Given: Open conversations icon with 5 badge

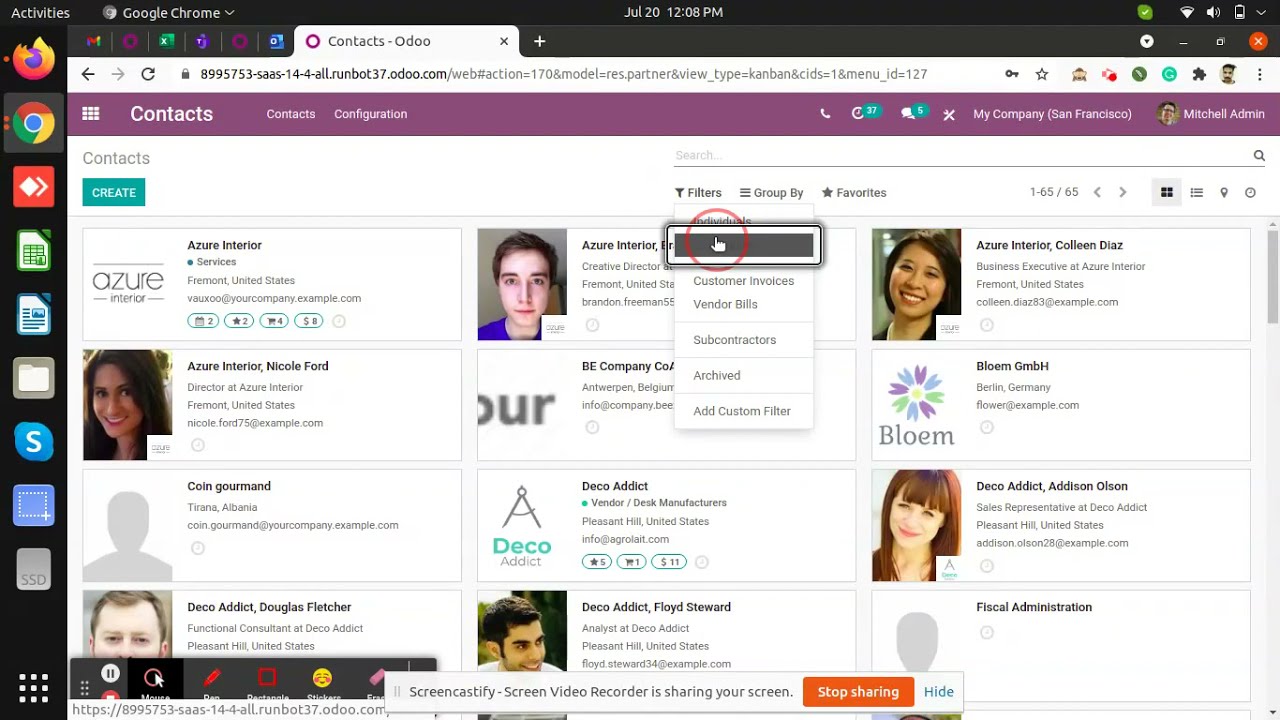Looking at the screenshot, I should tap(914, 113).
